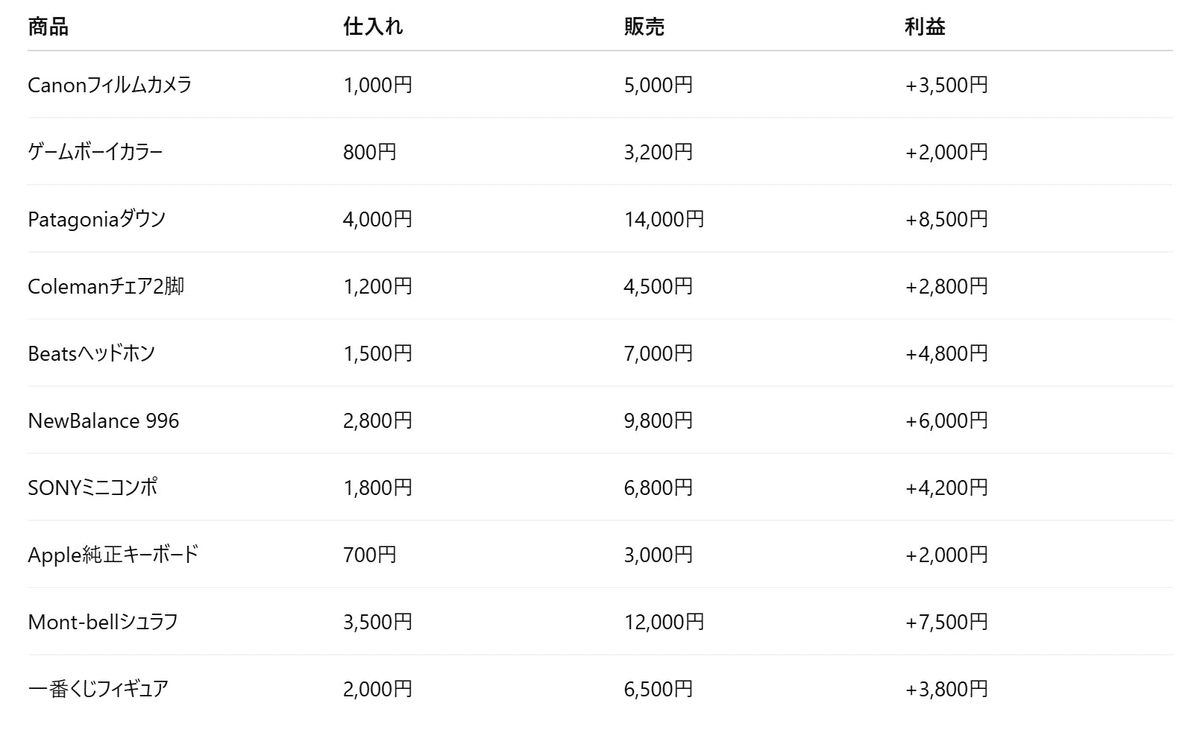Click the 販売 column header
The width and height of the screenshot is (1200, 729).
pos(644,27)
